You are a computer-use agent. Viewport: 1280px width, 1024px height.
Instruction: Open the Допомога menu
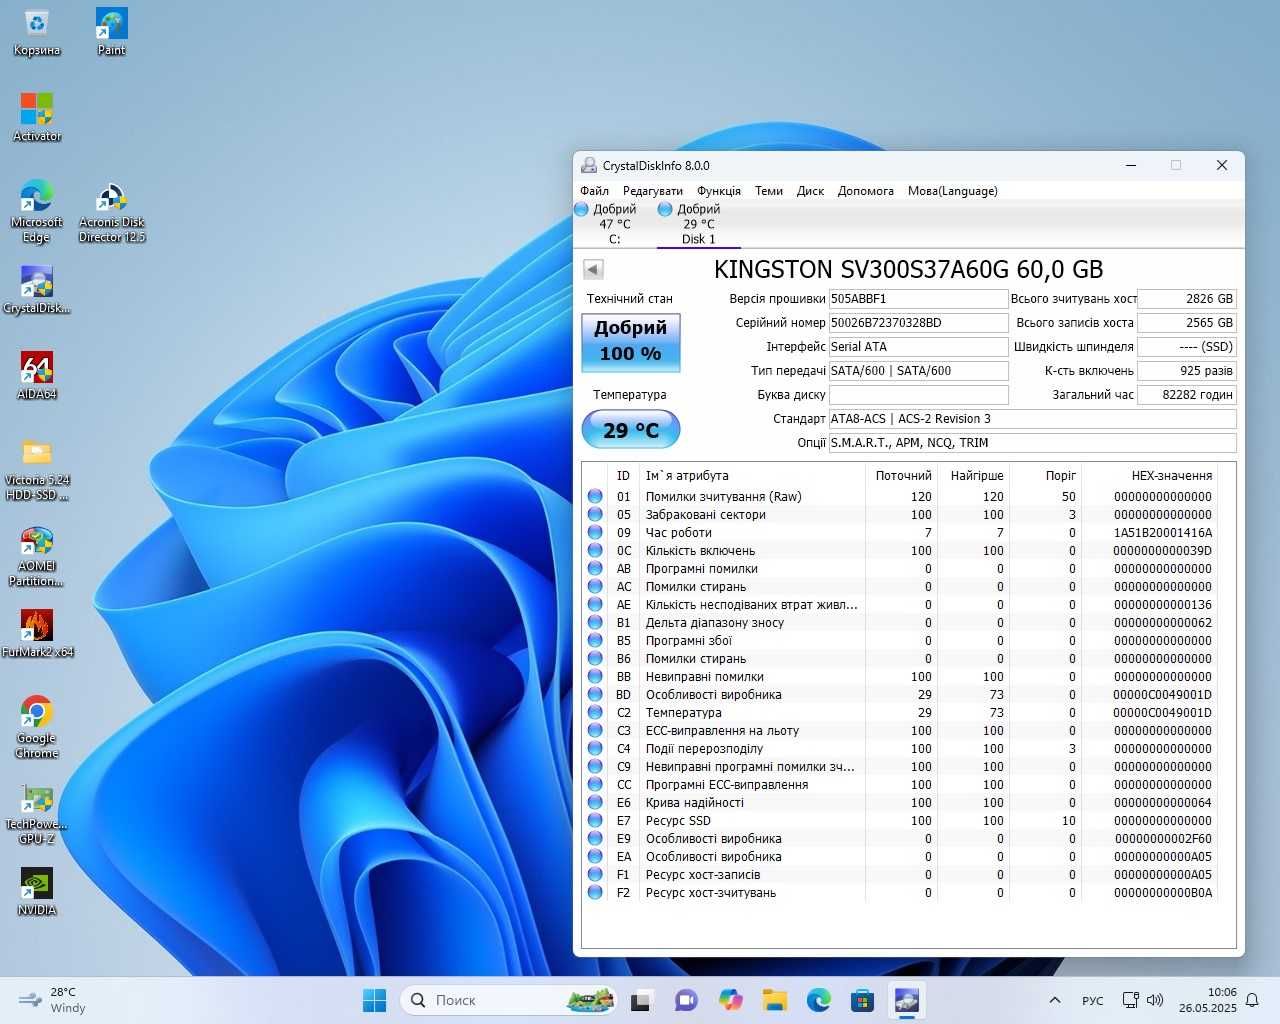[866, 191]
